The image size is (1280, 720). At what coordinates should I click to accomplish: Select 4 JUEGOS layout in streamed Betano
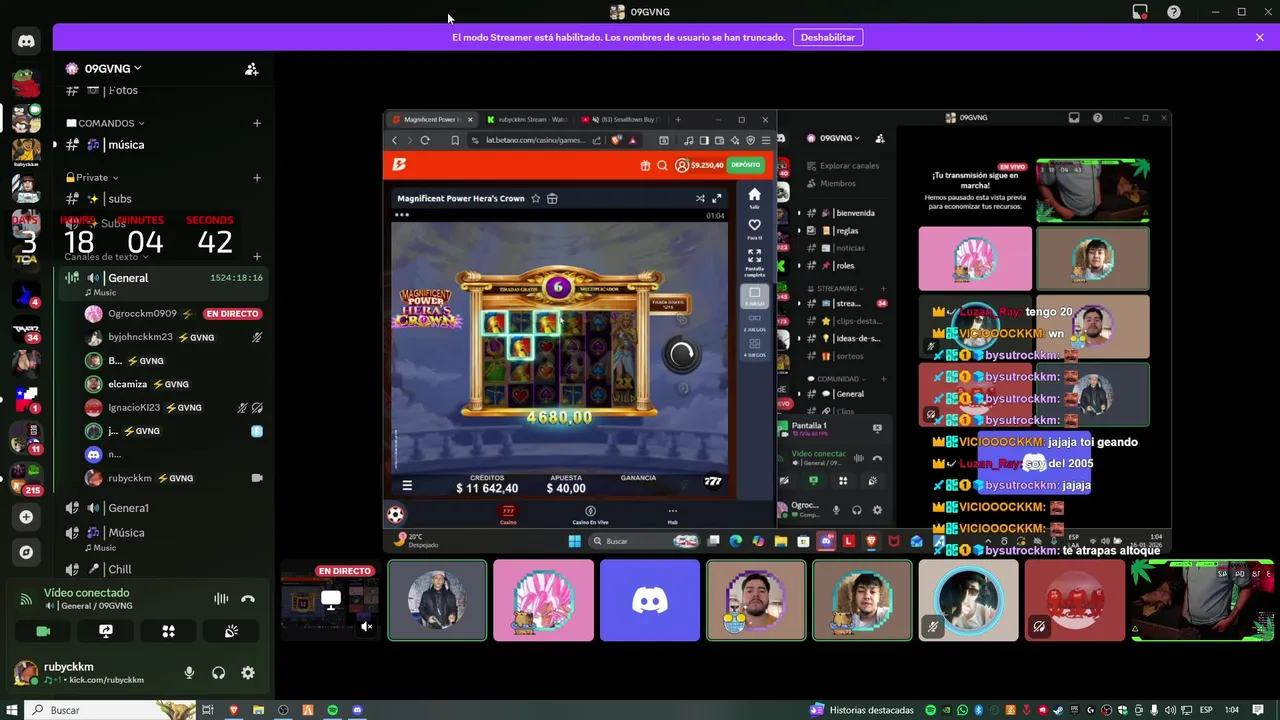click(x=755, y=347)
